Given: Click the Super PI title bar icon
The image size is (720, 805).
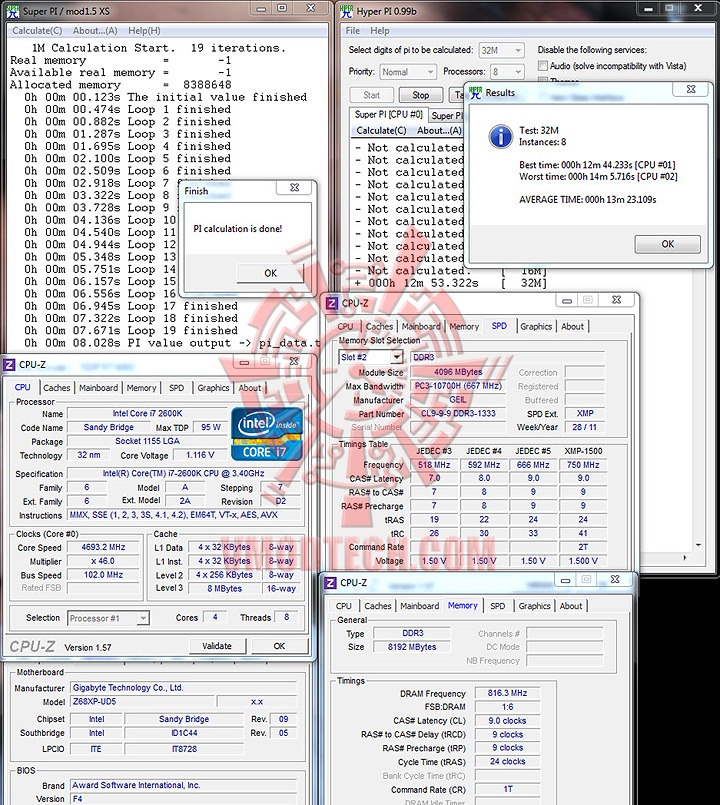Looking at the screenshot, I should (13, 11).
